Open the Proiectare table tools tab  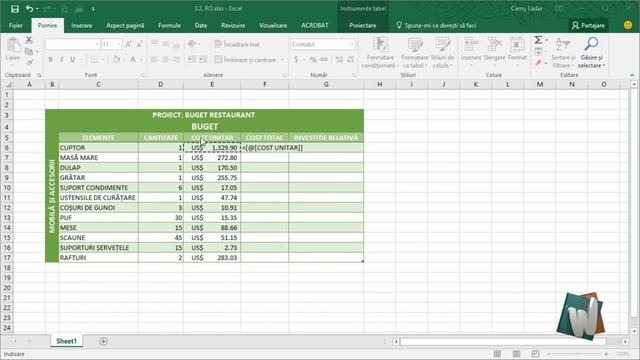(x=362, y=25)
